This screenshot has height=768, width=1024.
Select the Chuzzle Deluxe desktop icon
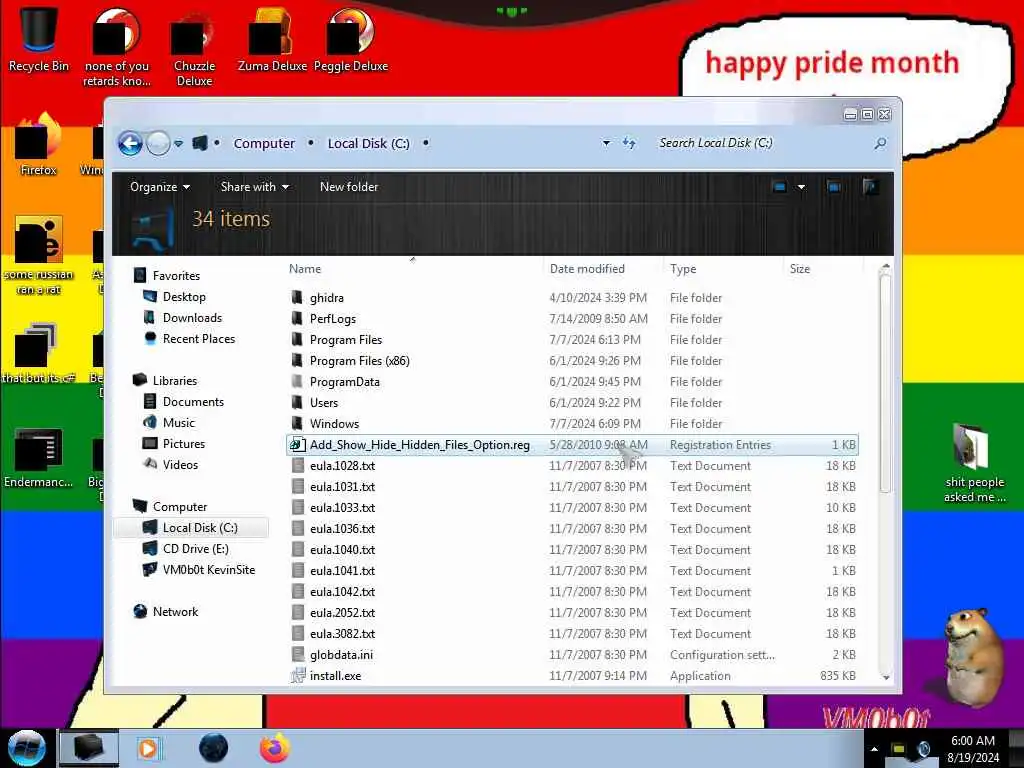click(194, 48)
